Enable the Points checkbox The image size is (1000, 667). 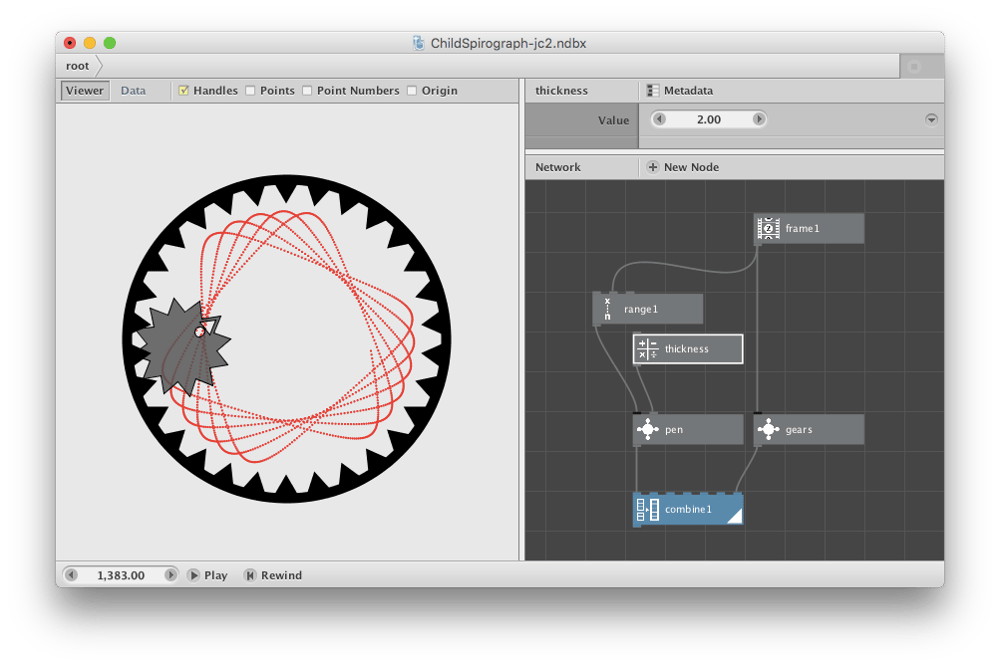250,91
